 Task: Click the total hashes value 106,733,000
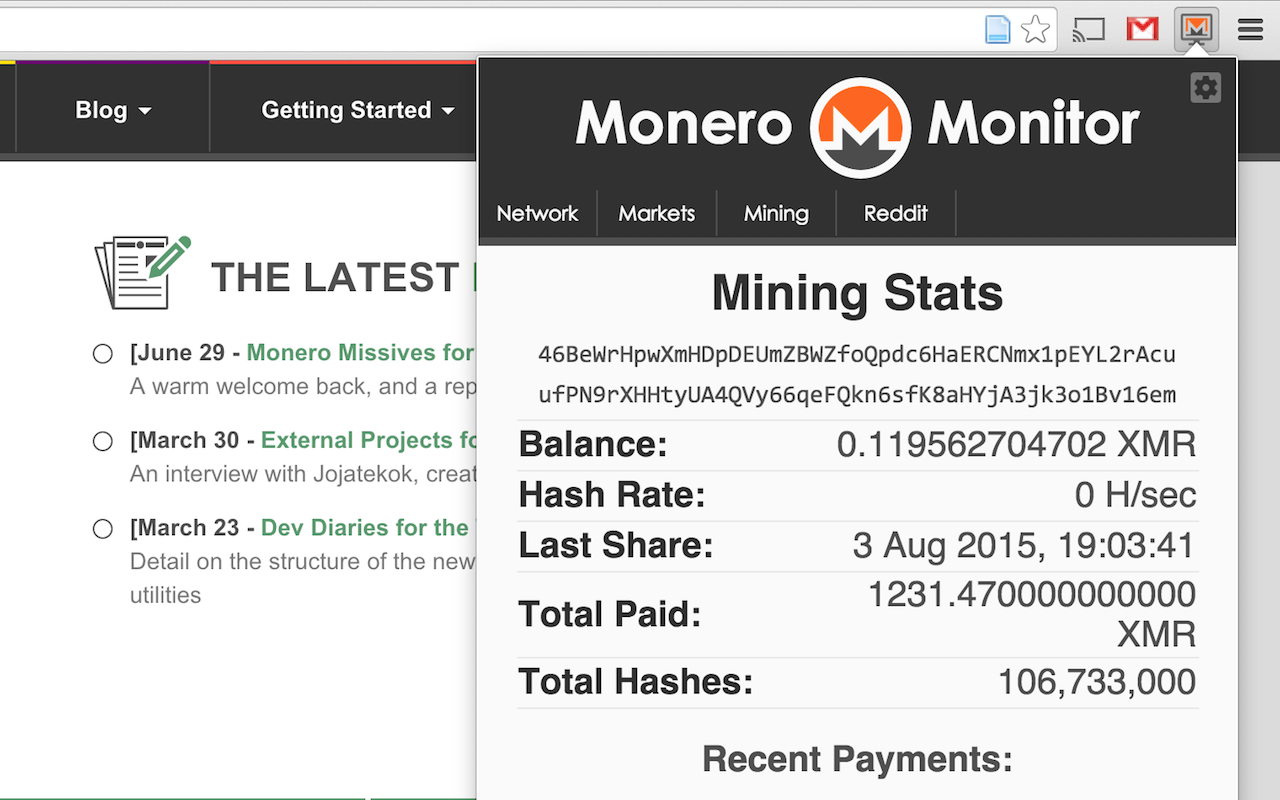tap(1097, 682)
